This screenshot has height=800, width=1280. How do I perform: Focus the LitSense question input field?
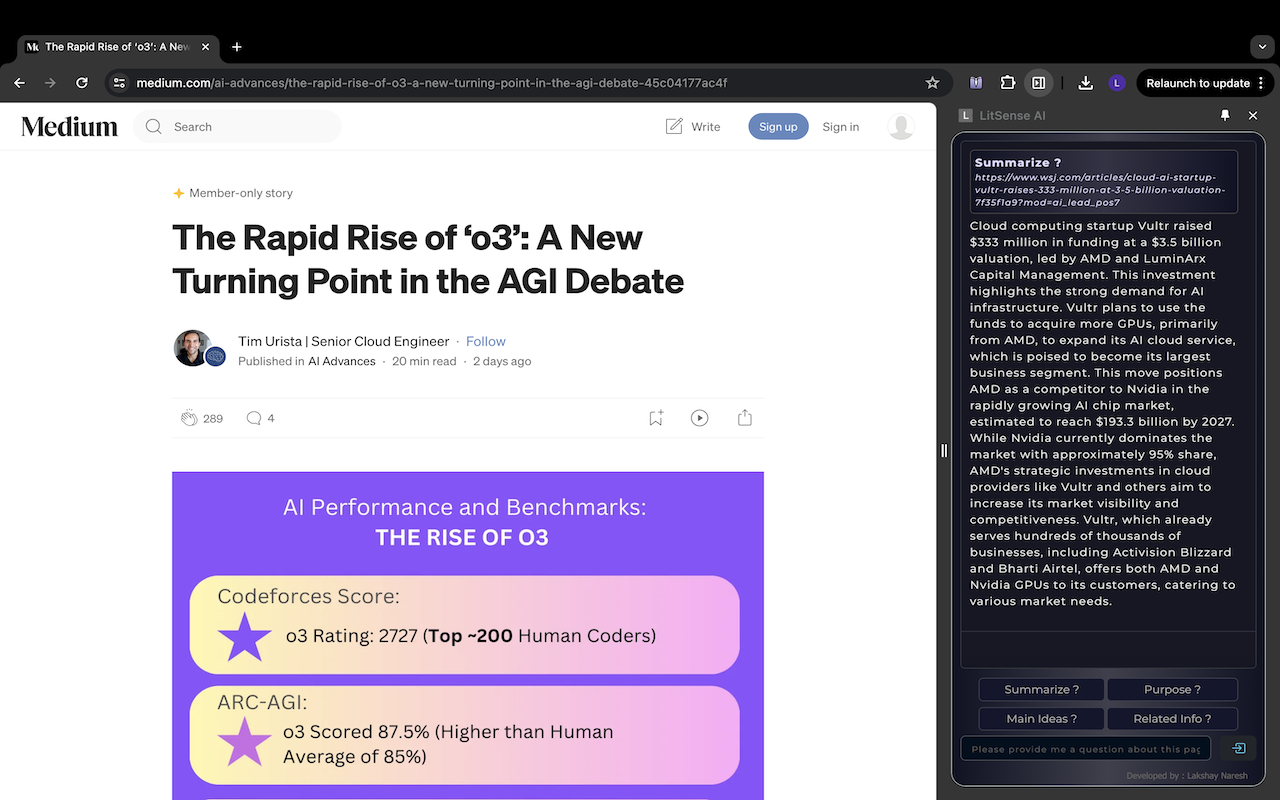tap(1086, 748)
